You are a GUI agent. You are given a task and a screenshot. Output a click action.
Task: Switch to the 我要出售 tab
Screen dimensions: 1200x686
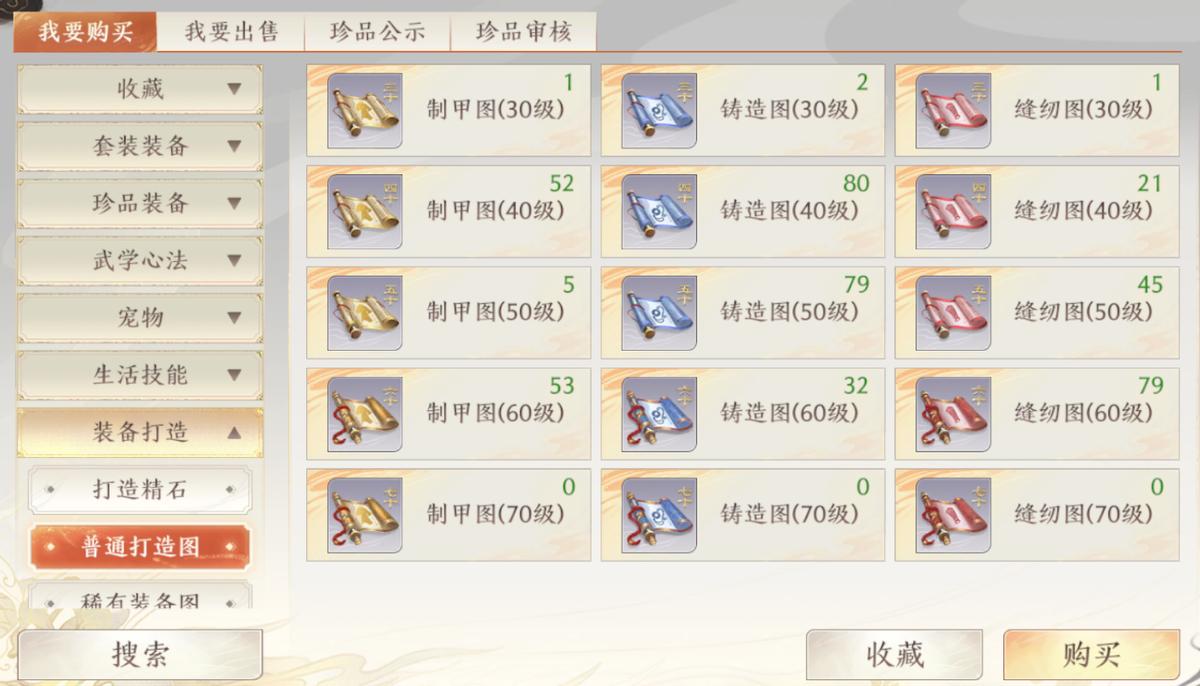pos(231,31)
